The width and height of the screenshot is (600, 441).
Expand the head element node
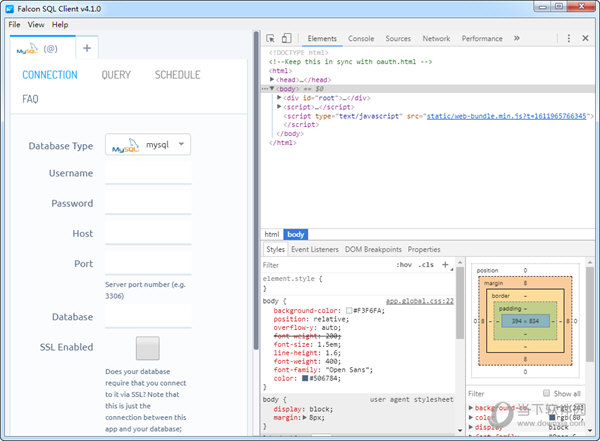point(272,80)
